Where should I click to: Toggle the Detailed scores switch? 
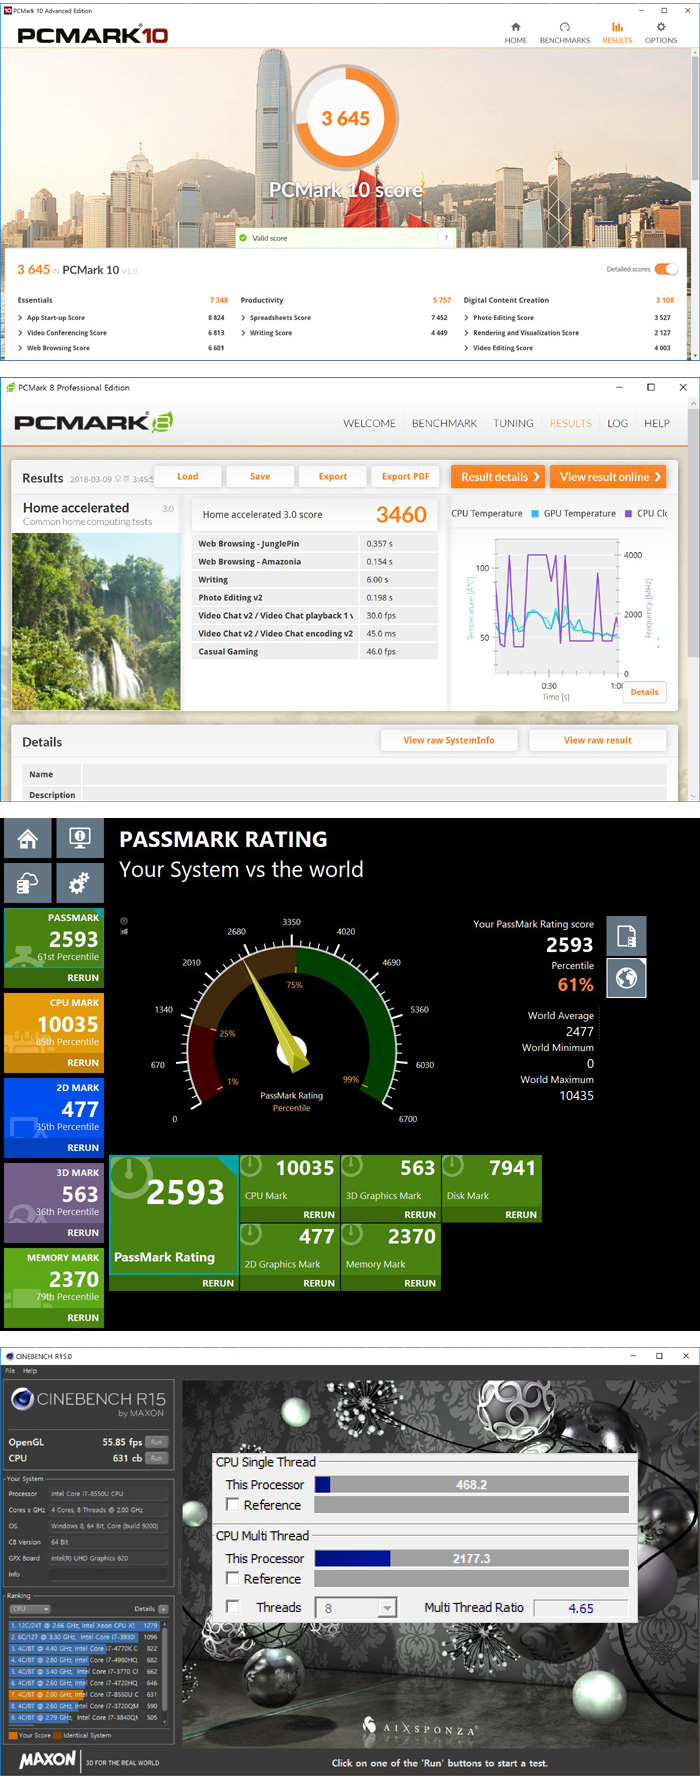[x=667, y=269]
